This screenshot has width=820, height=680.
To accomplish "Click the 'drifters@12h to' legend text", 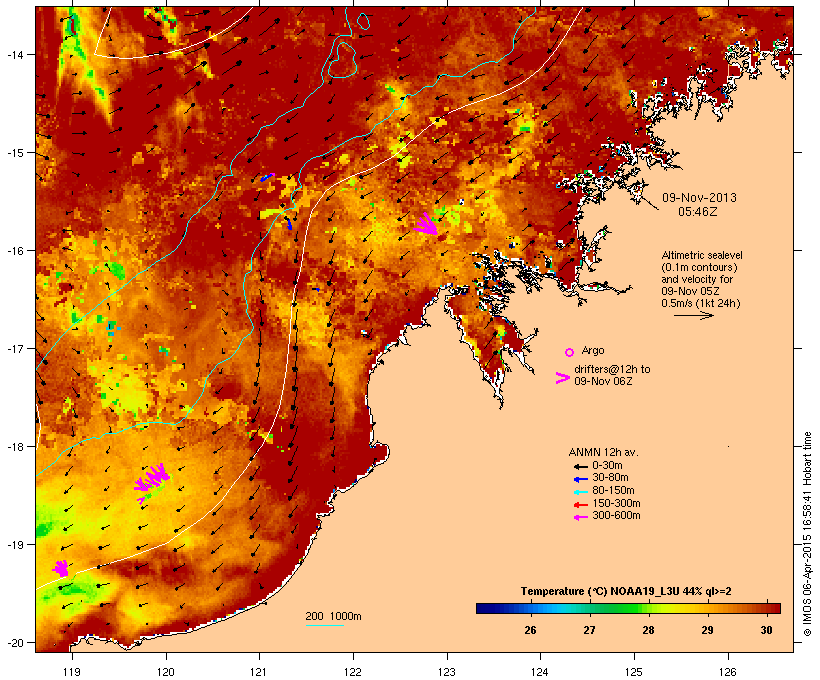I will tap(612, 369).
